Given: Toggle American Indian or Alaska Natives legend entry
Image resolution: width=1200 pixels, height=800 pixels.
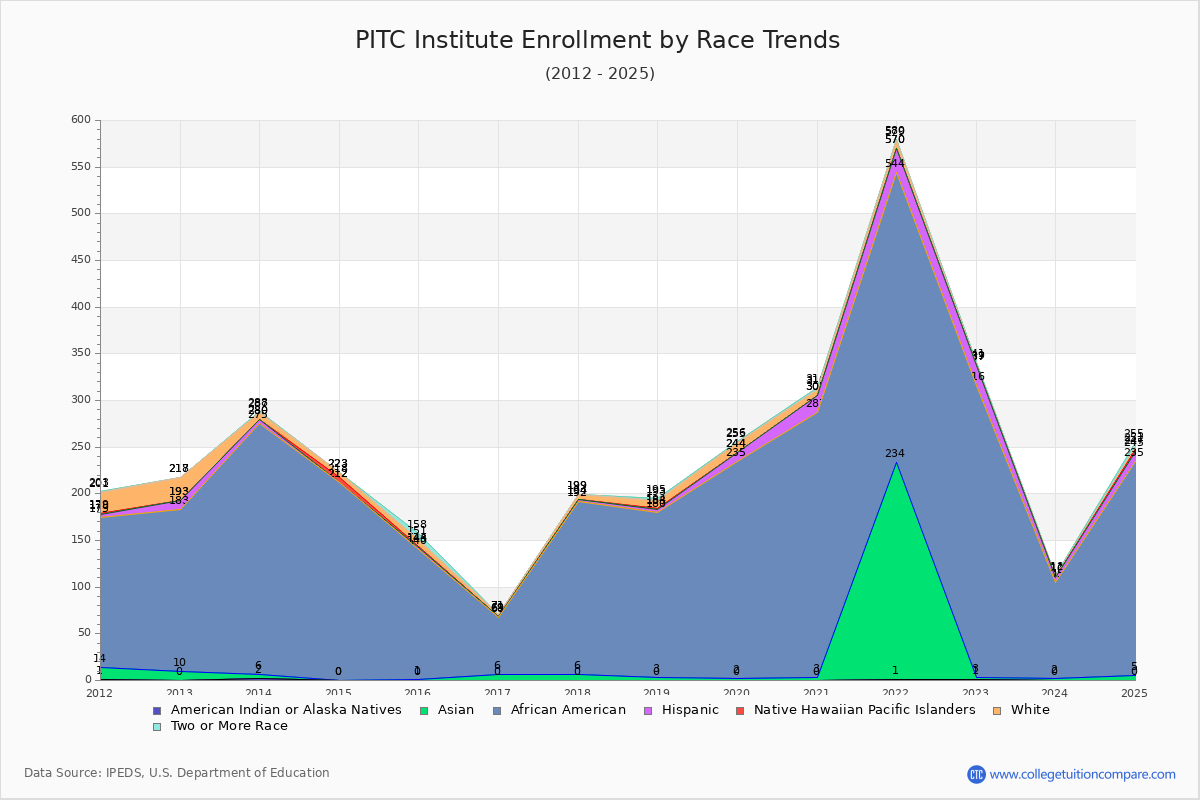Looking at the screenshot, I should pyautogui.click(x=277, y=710).
